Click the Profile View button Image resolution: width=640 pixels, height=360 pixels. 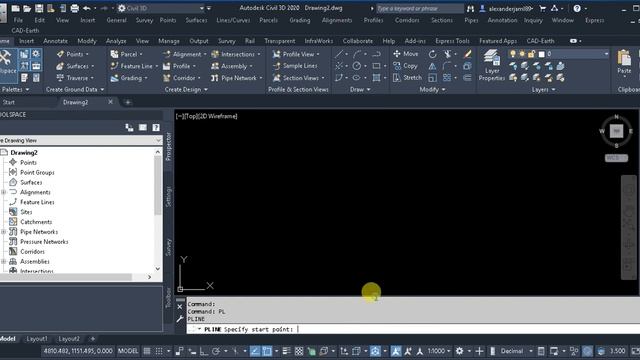point(296,54)
